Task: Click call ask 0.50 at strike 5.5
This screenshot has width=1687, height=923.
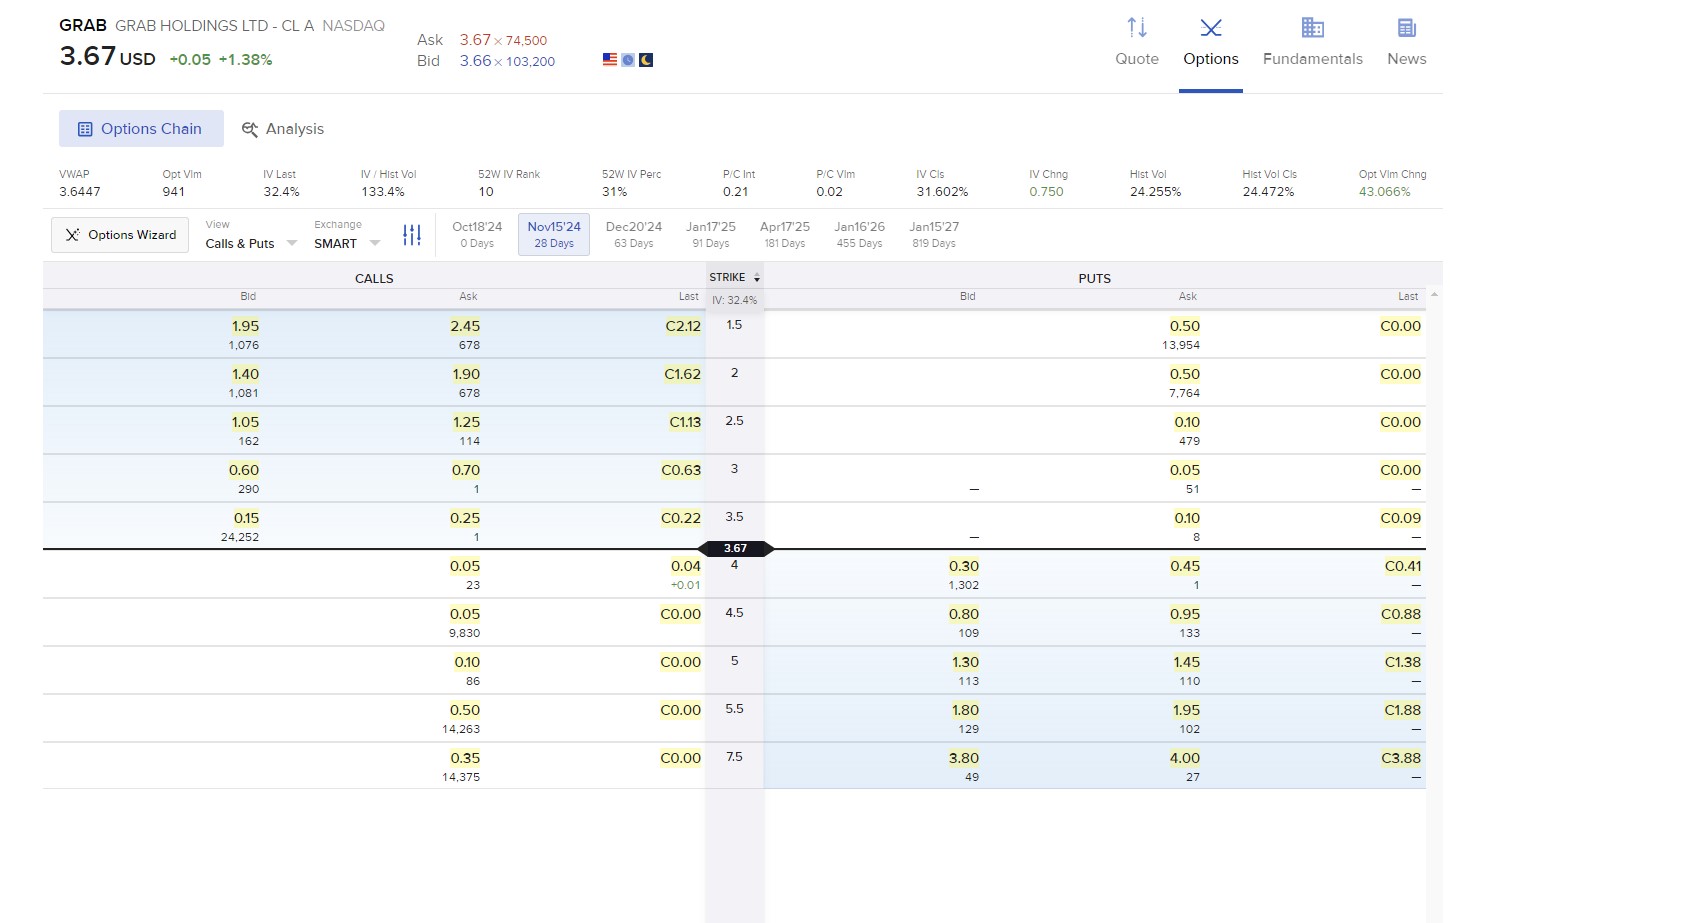Action: 465,710
